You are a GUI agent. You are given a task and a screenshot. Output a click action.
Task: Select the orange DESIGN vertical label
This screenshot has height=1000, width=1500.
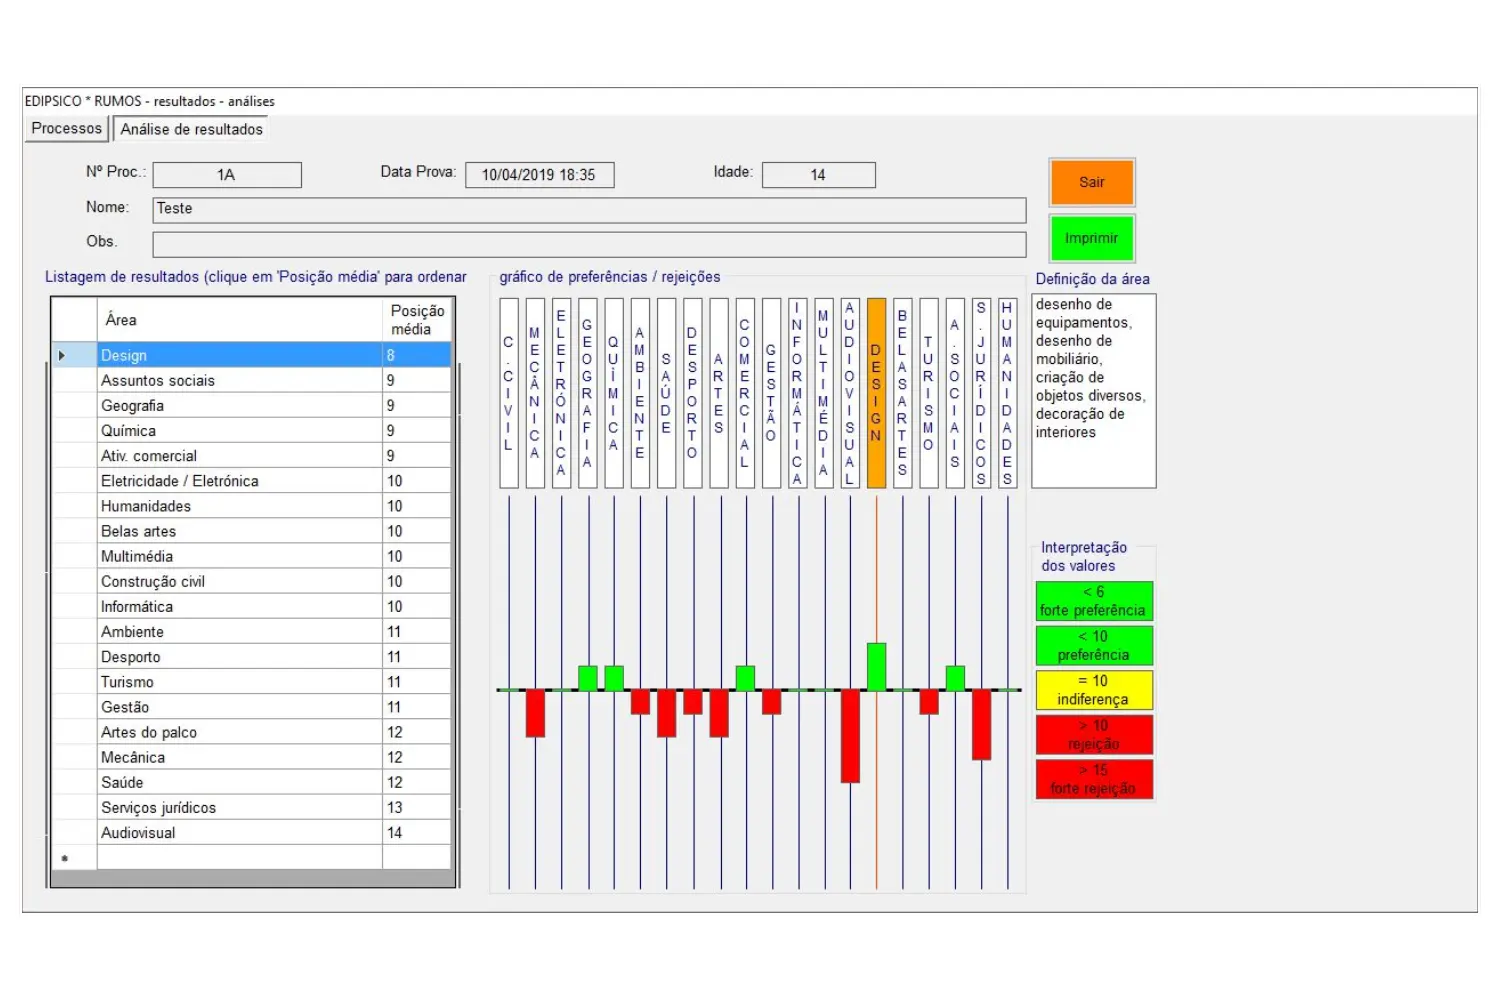pos(876,393)
